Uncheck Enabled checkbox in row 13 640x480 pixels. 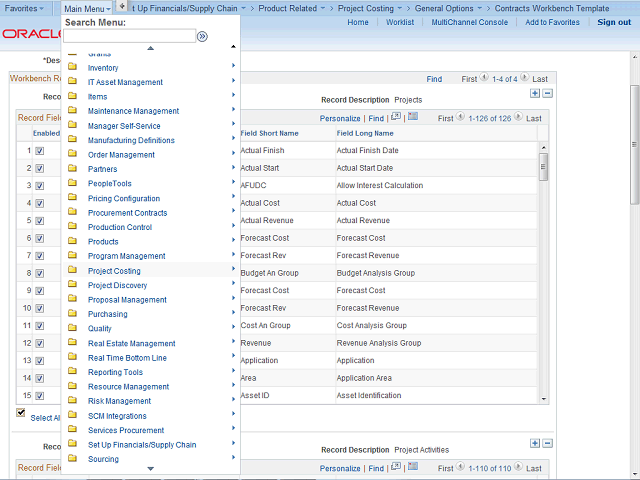point(40,361)
